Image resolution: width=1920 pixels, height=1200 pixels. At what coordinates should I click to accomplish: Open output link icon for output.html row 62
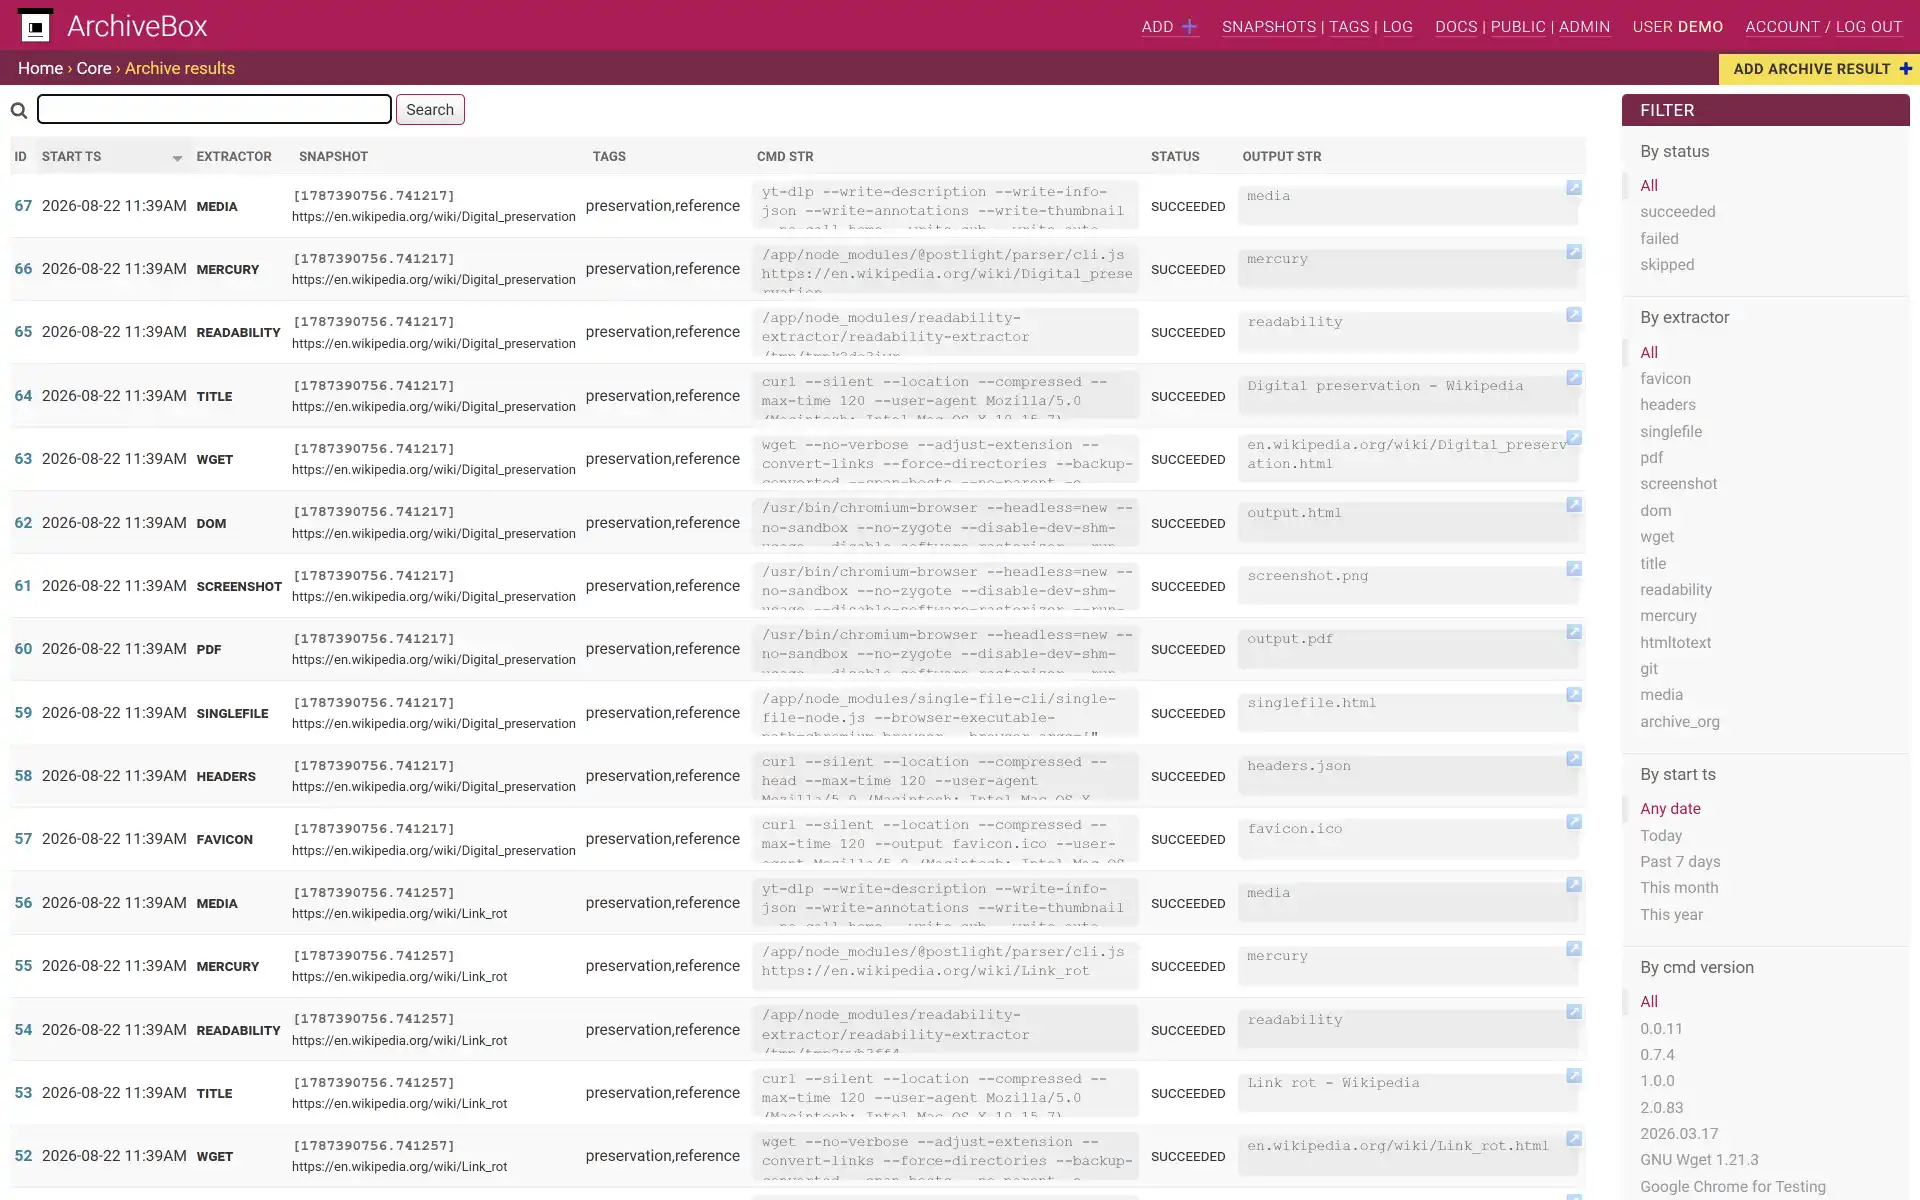[1574, 505]
